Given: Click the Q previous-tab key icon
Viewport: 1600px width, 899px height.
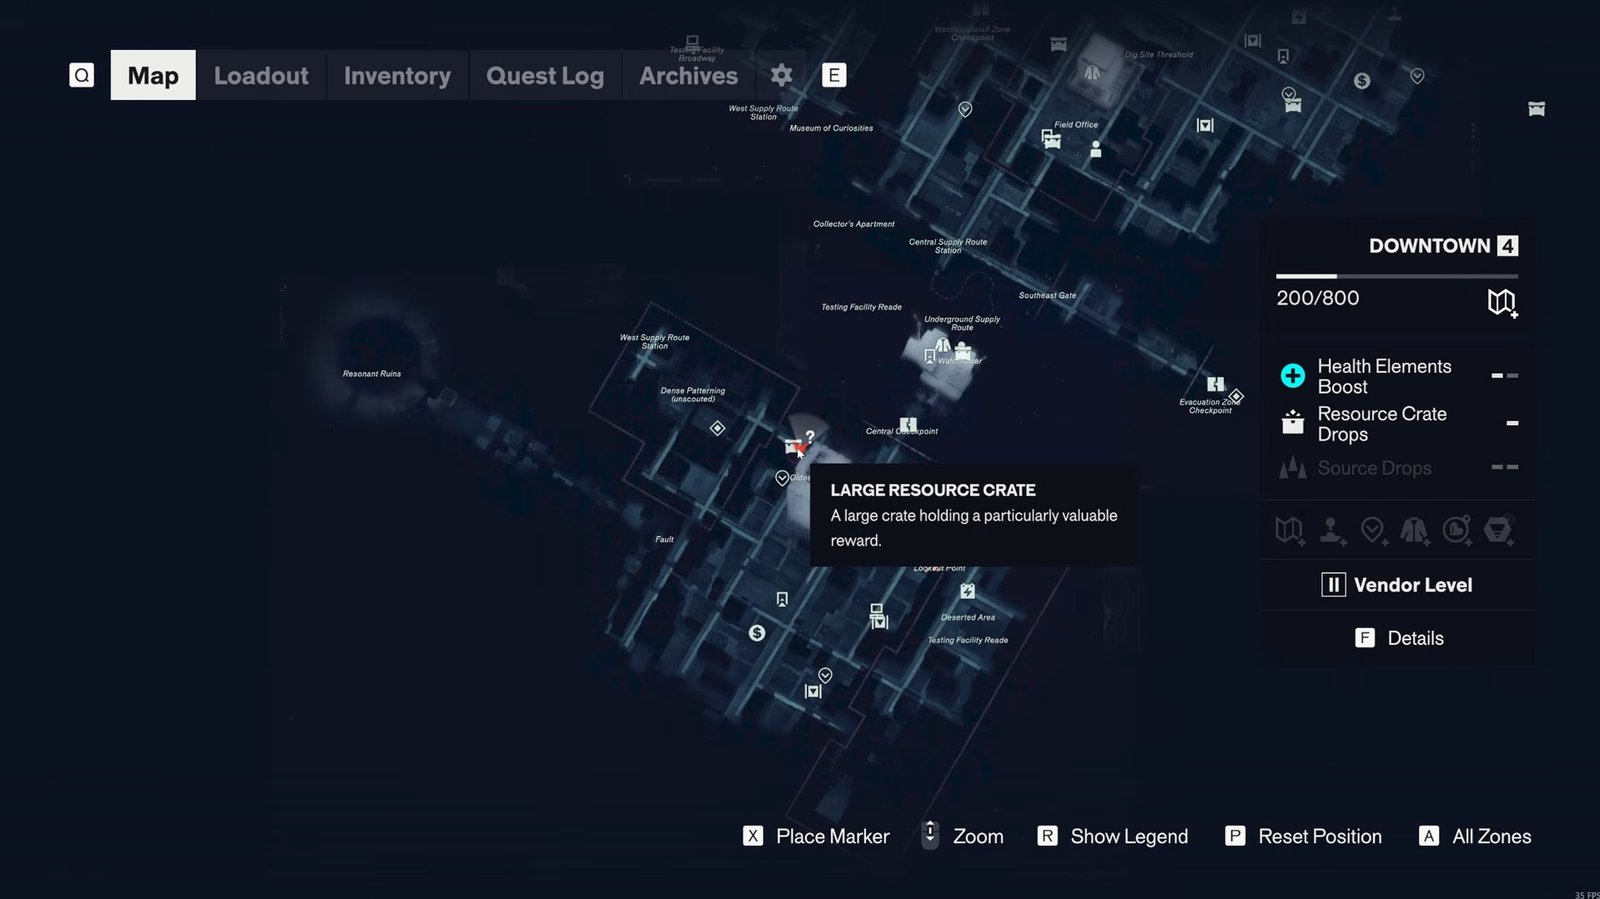Looking at the screenshot, I should point(82,75).
